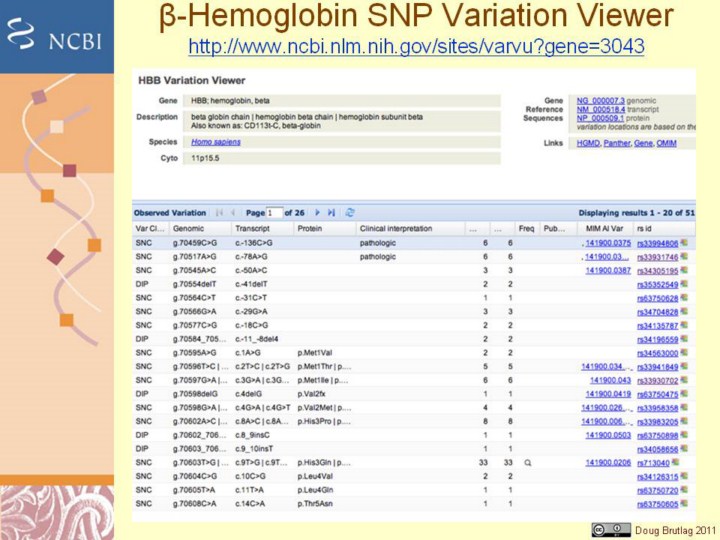Advance to the next results page
The height and width of the screenshot is (540, 720).
click(x=318, y=213)
